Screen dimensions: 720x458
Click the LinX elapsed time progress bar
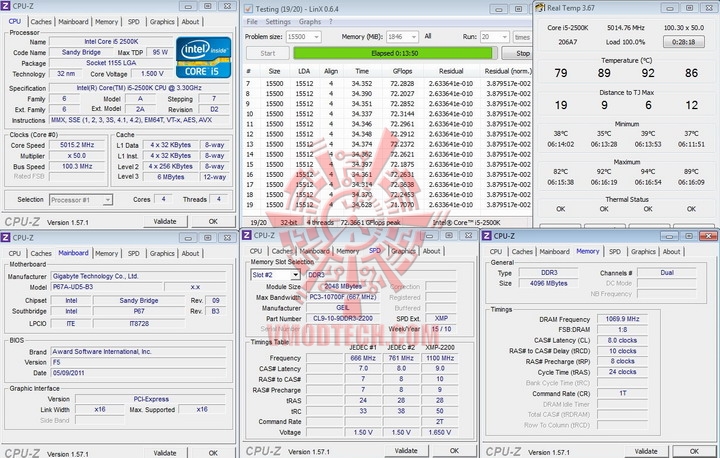(x=395, y=53)
